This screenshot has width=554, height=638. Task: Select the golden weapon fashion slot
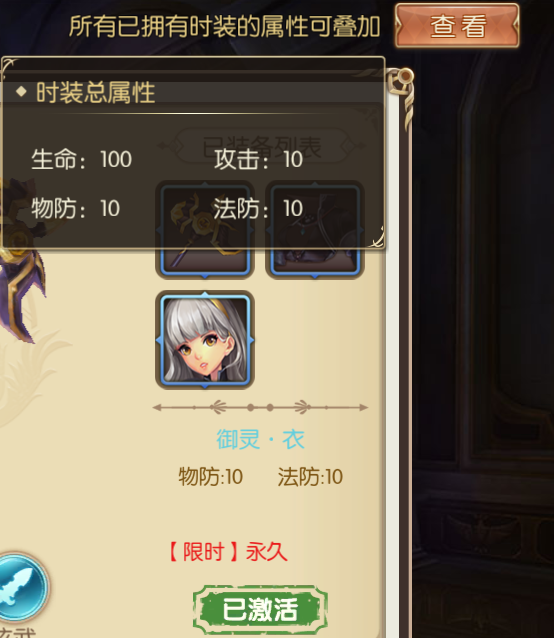tap(205, 230)
